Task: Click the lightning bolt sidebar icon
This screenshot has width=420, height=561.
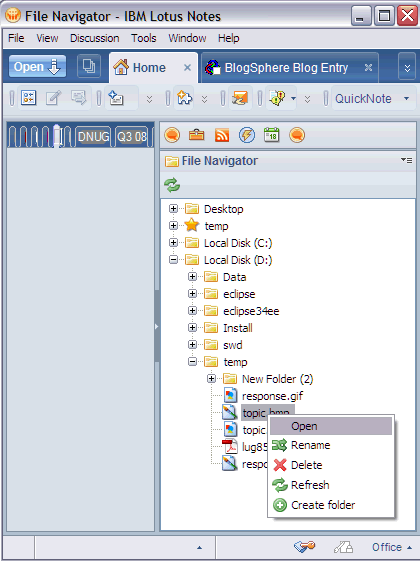Action: point(247,135)
